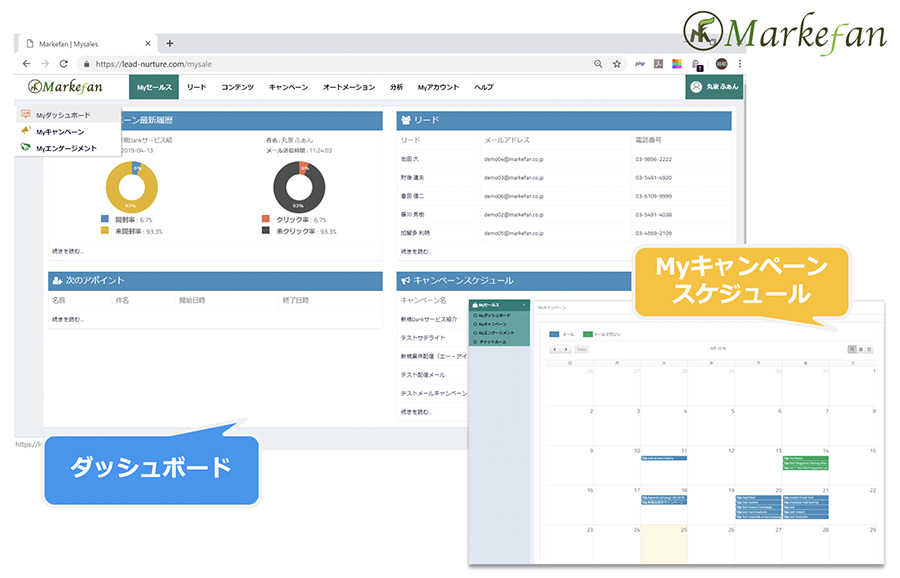Viewport: 900px width, 578px height.
Task: Click the php browser extension icon
Action: pos(640,64)
